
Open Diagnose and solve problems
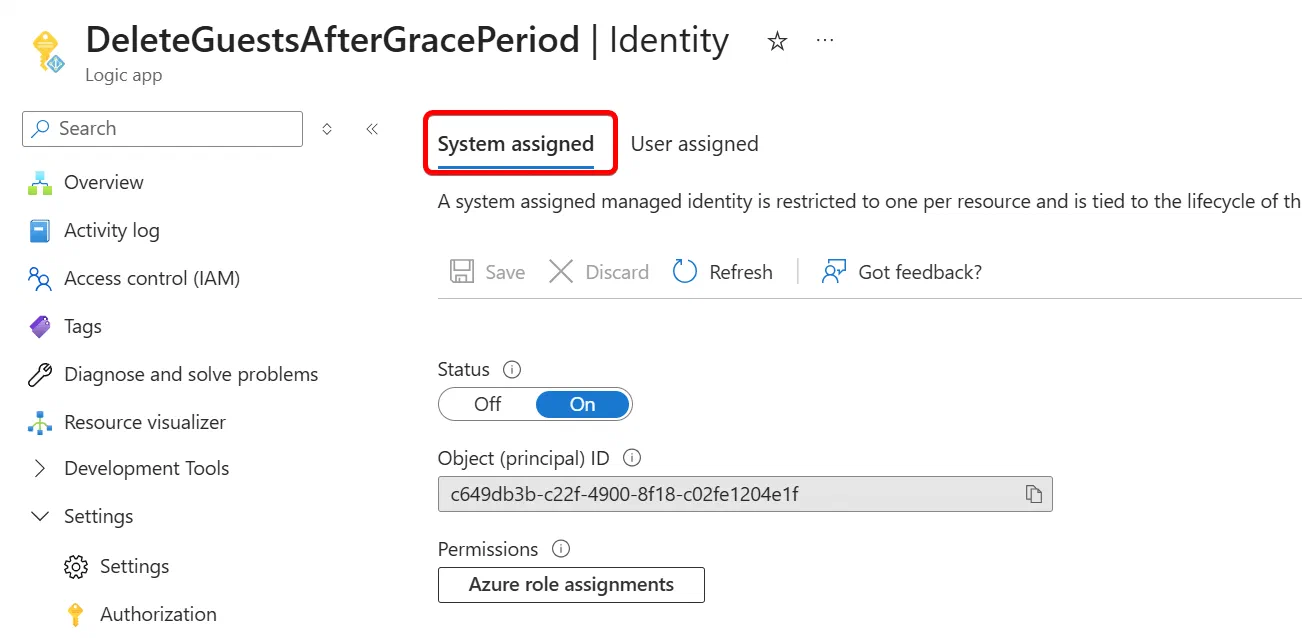191,374
